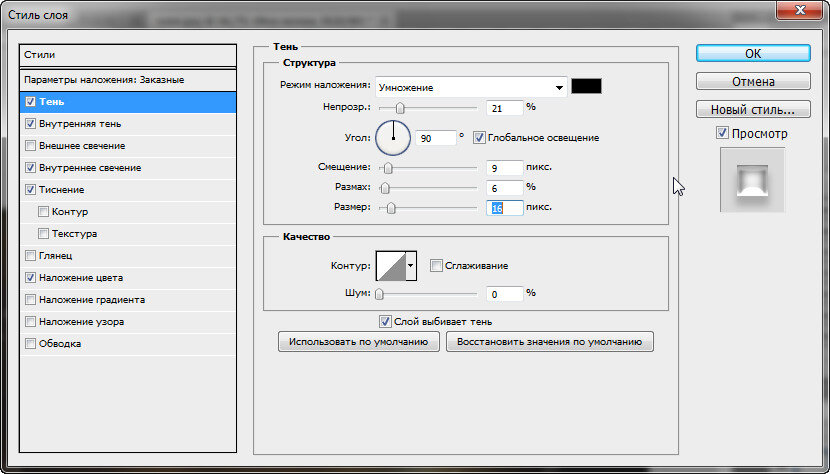
Task: Click Использовать по умолчанию button
Action: [x=358, y=342]
